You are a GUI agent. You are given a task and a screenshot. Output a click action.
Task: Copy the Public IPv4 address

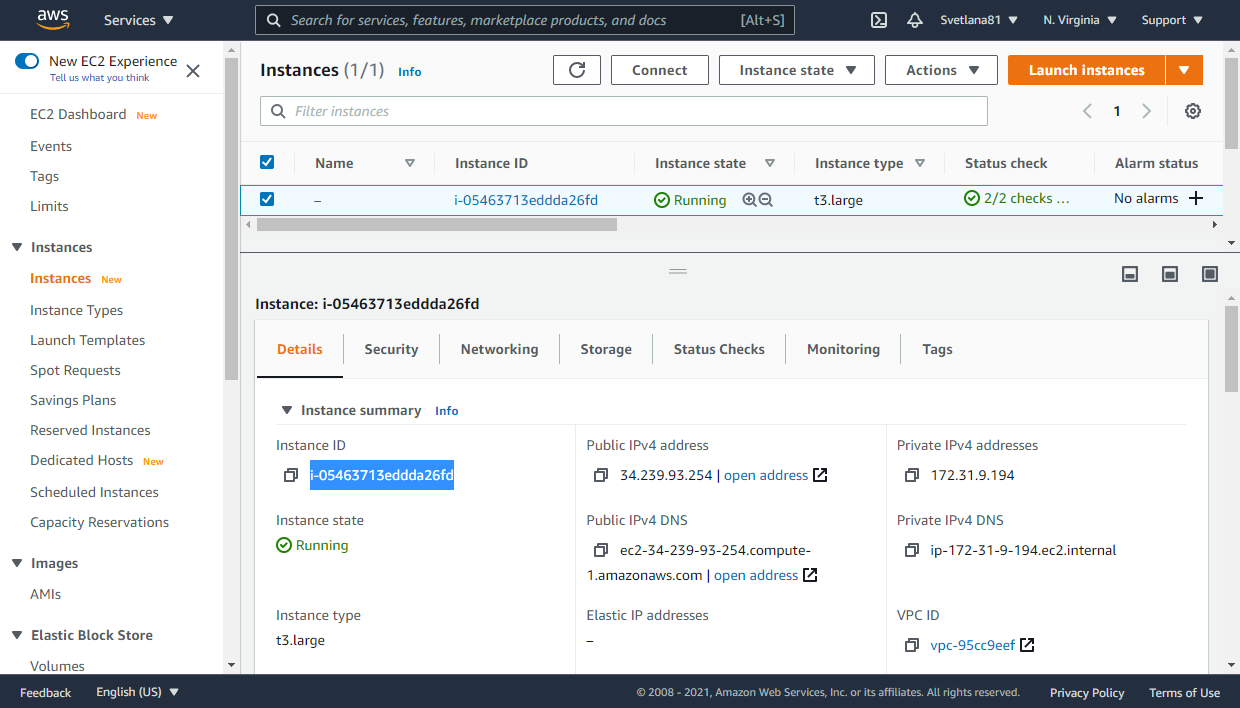[x=600, y=475]
